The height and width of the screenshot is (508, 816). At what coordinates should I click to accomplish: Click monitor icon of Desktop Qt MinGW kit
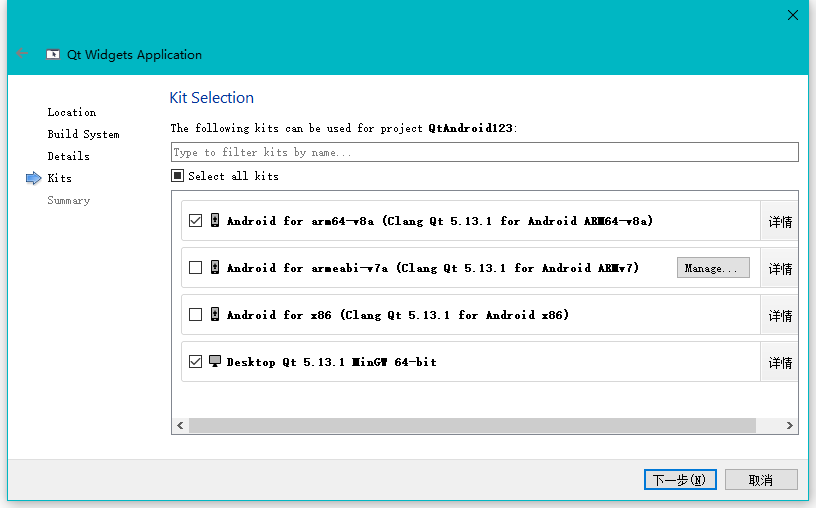coord(215,361)
